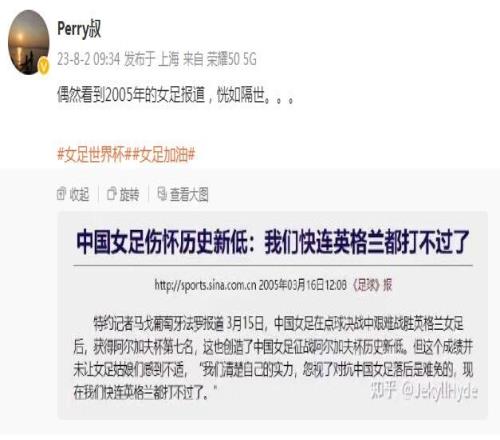Collapse the image with the 收起 label

click(80, 194)
